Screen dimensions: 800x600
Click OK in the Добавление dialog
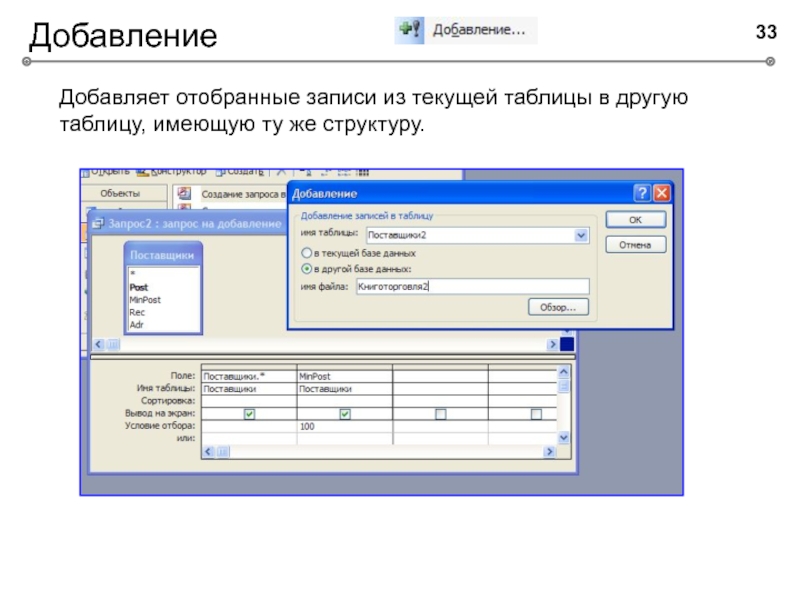[635, 220]
